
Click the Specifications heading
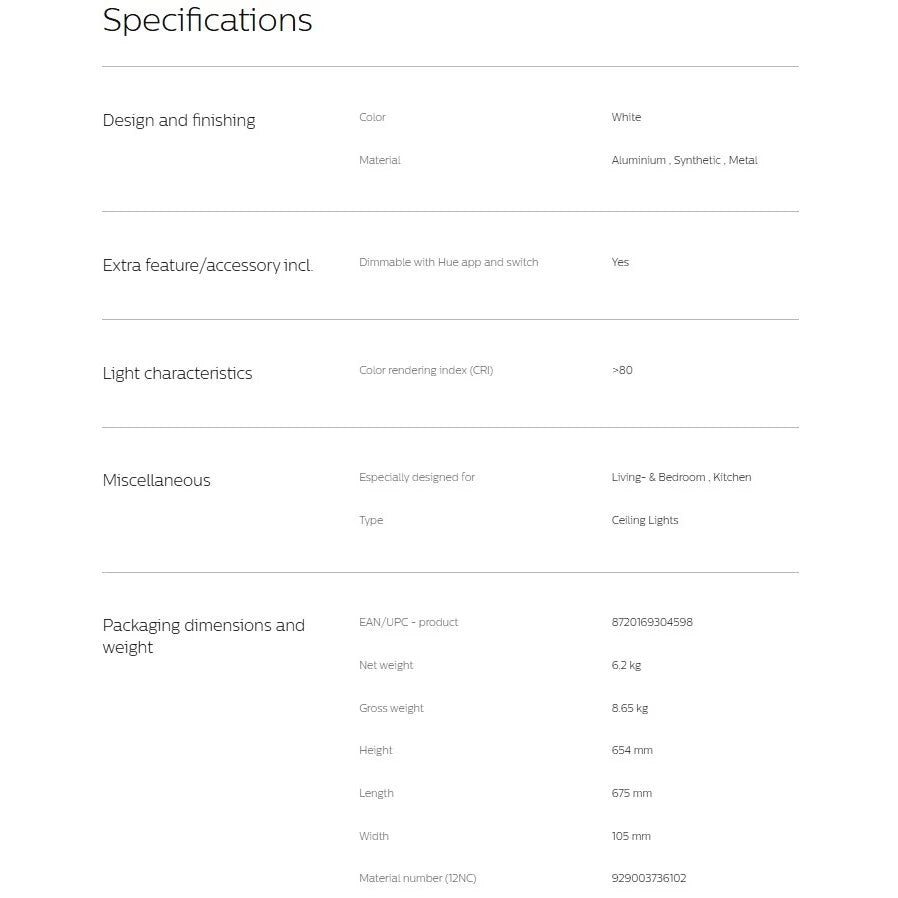pos(207,21)
